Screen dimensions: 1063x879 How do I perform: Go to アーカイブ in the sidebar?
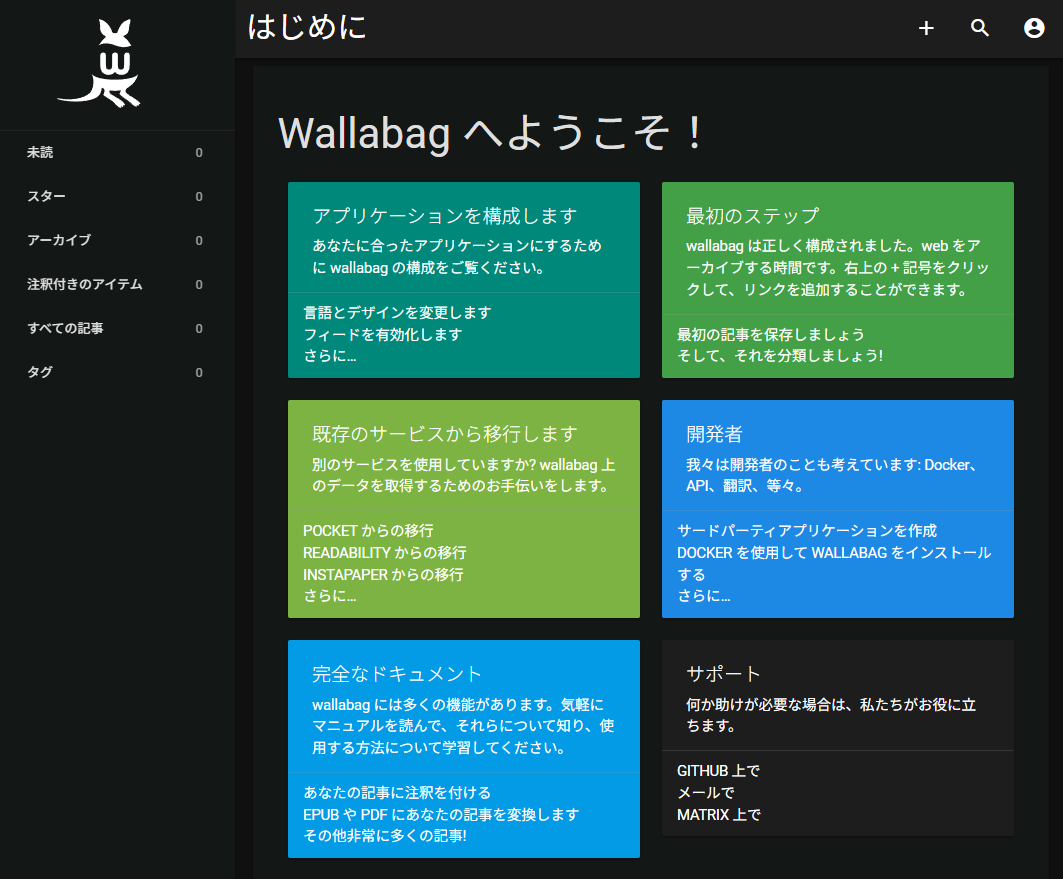pyautogui.click(x=117, y=241)
